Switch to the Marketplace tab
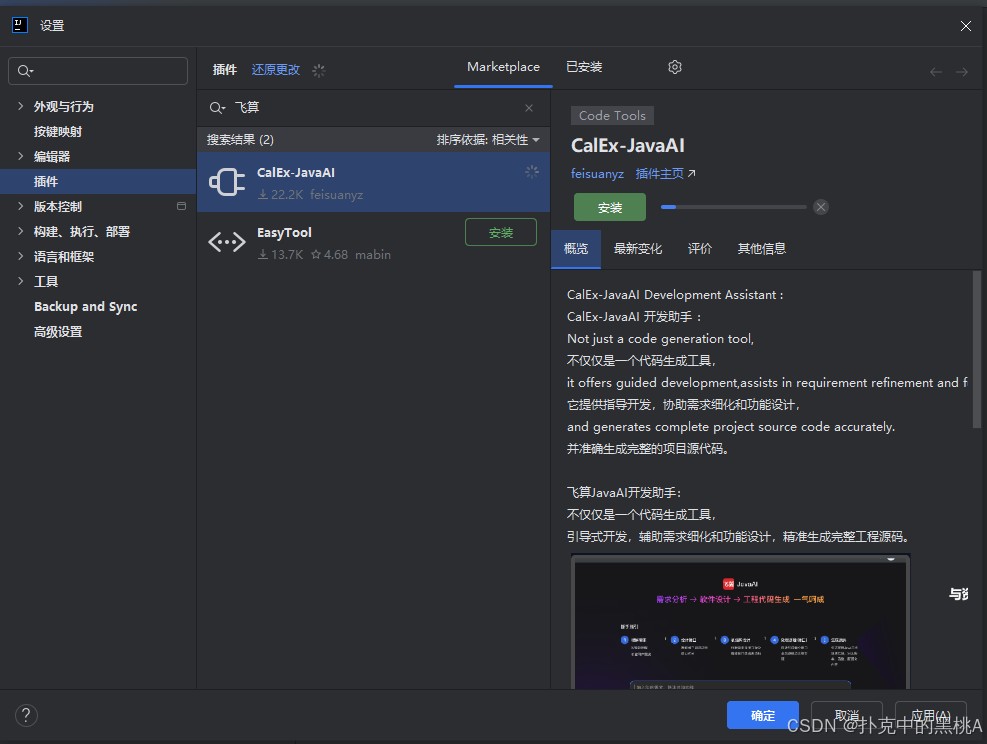Image resolution: width=987 pixels, height=744 pixels. click(x=503, y=67)
